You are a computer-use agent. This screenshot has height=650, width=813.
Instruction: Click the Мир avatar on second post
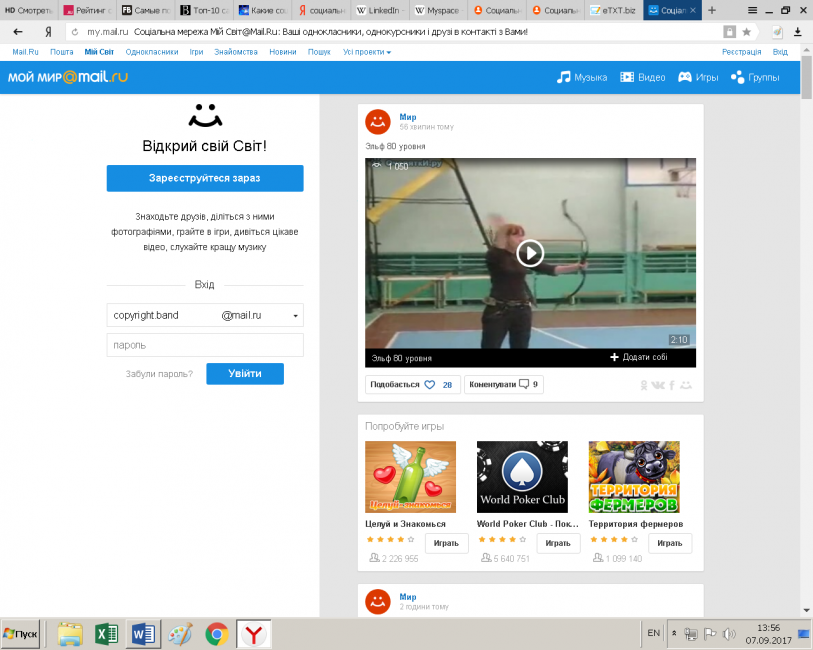(x=377, y=601)
